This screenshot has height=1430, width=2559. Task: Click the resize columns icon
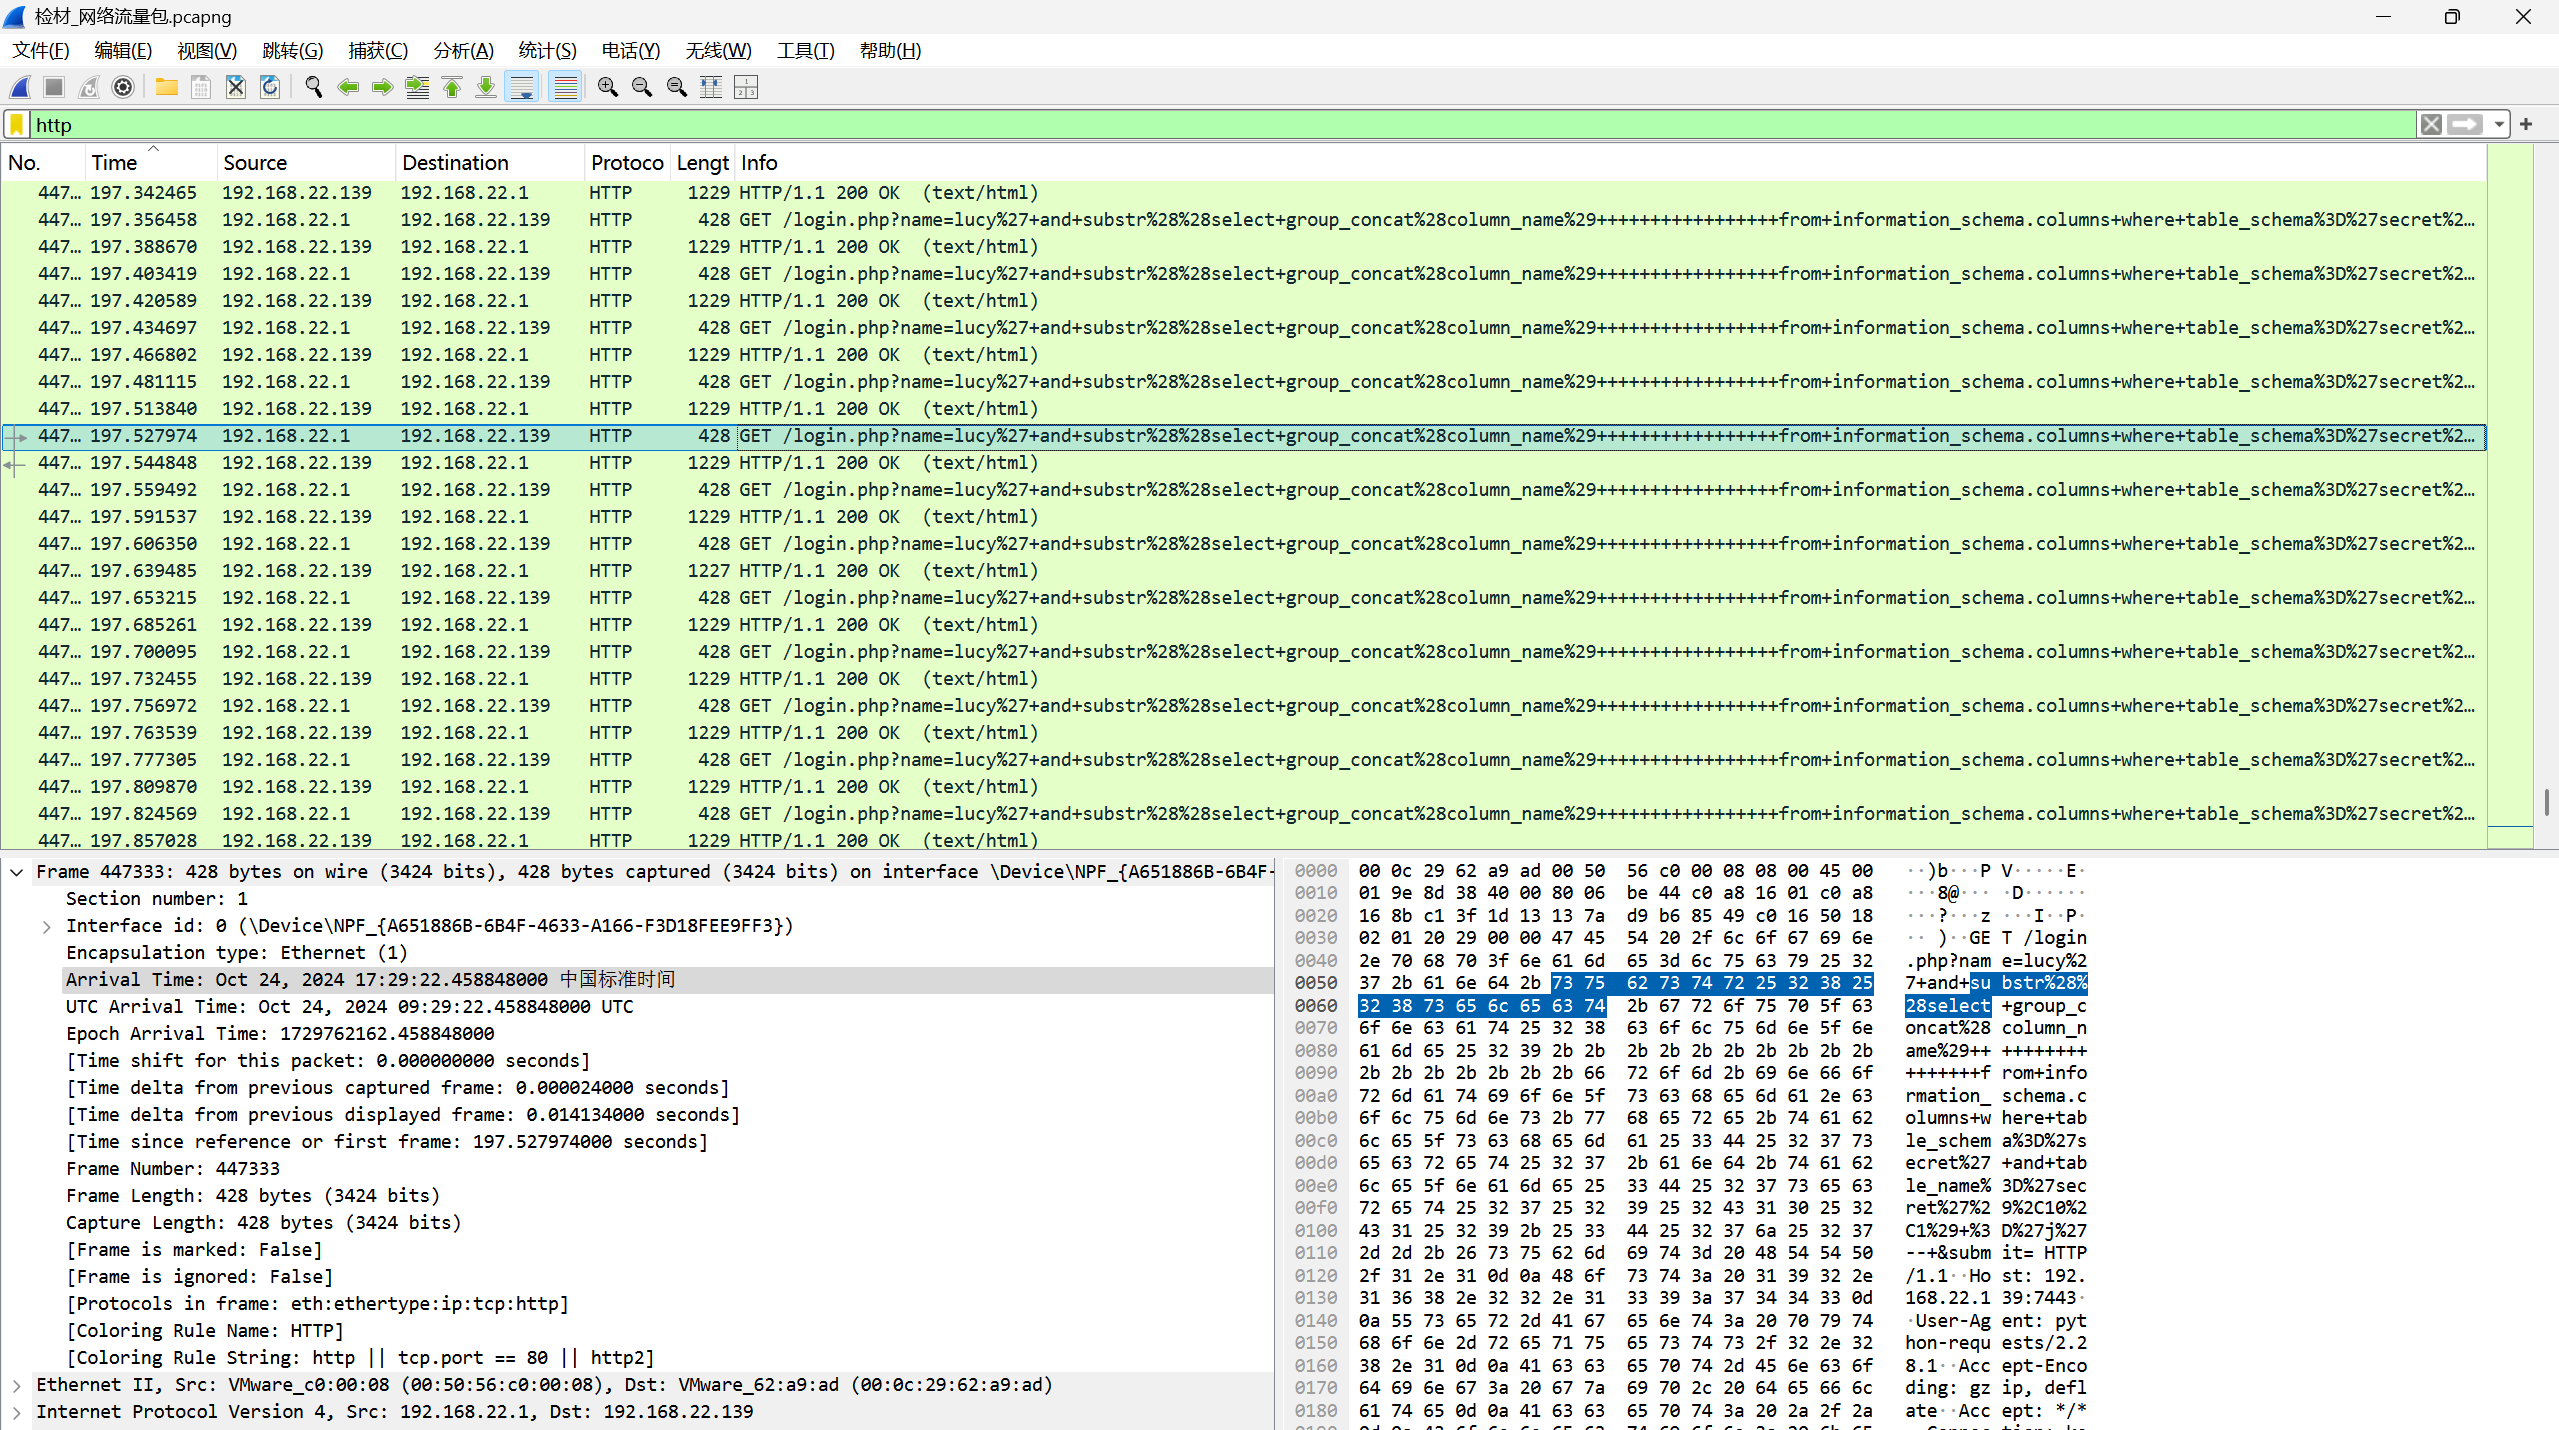[x=711, y=88]
